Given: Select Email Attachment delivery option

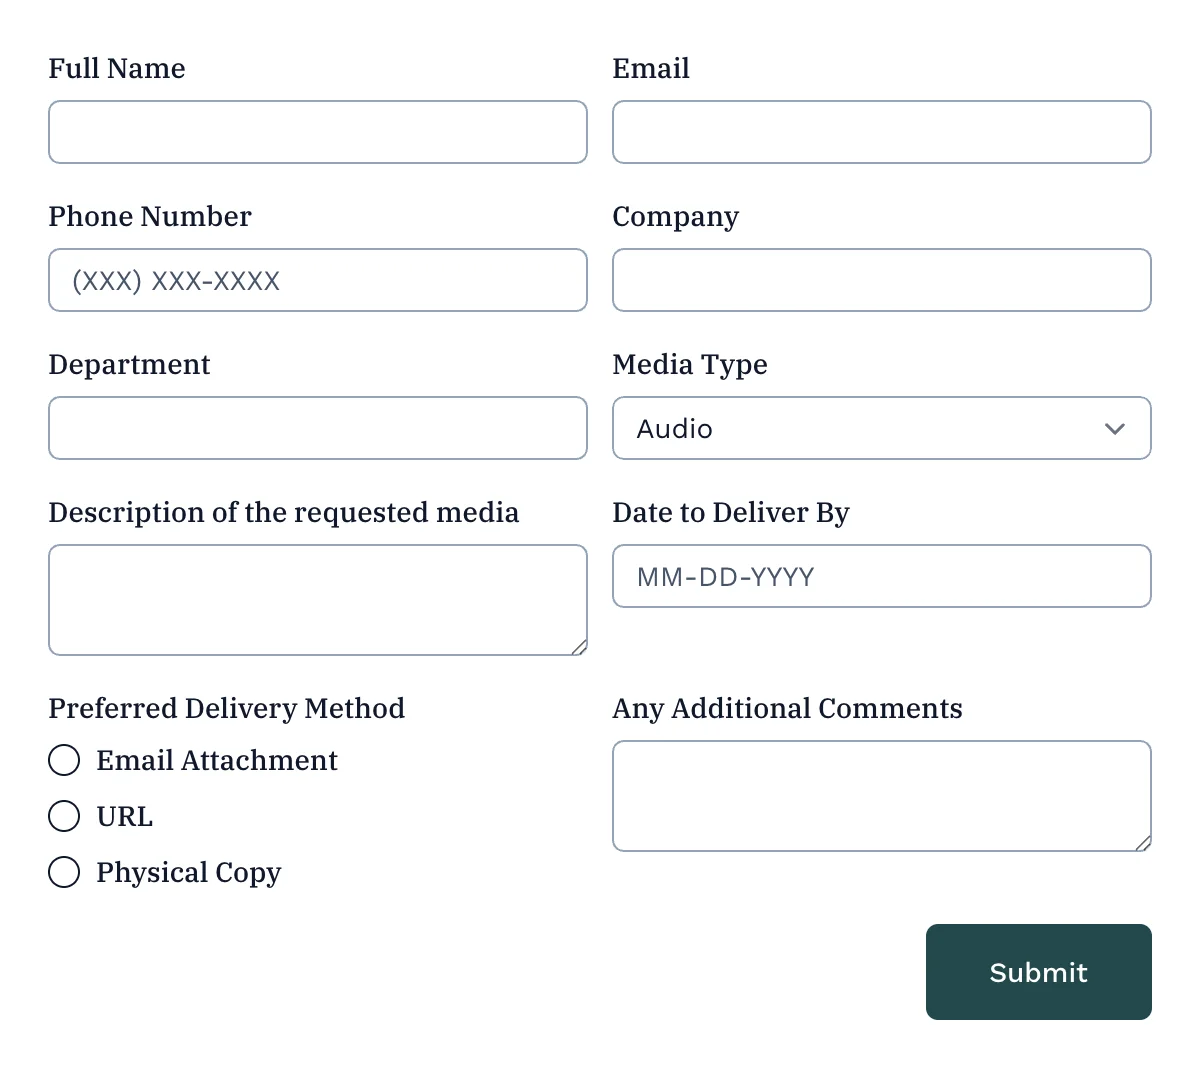Looking at the screenshot, I should pos(64,760).
